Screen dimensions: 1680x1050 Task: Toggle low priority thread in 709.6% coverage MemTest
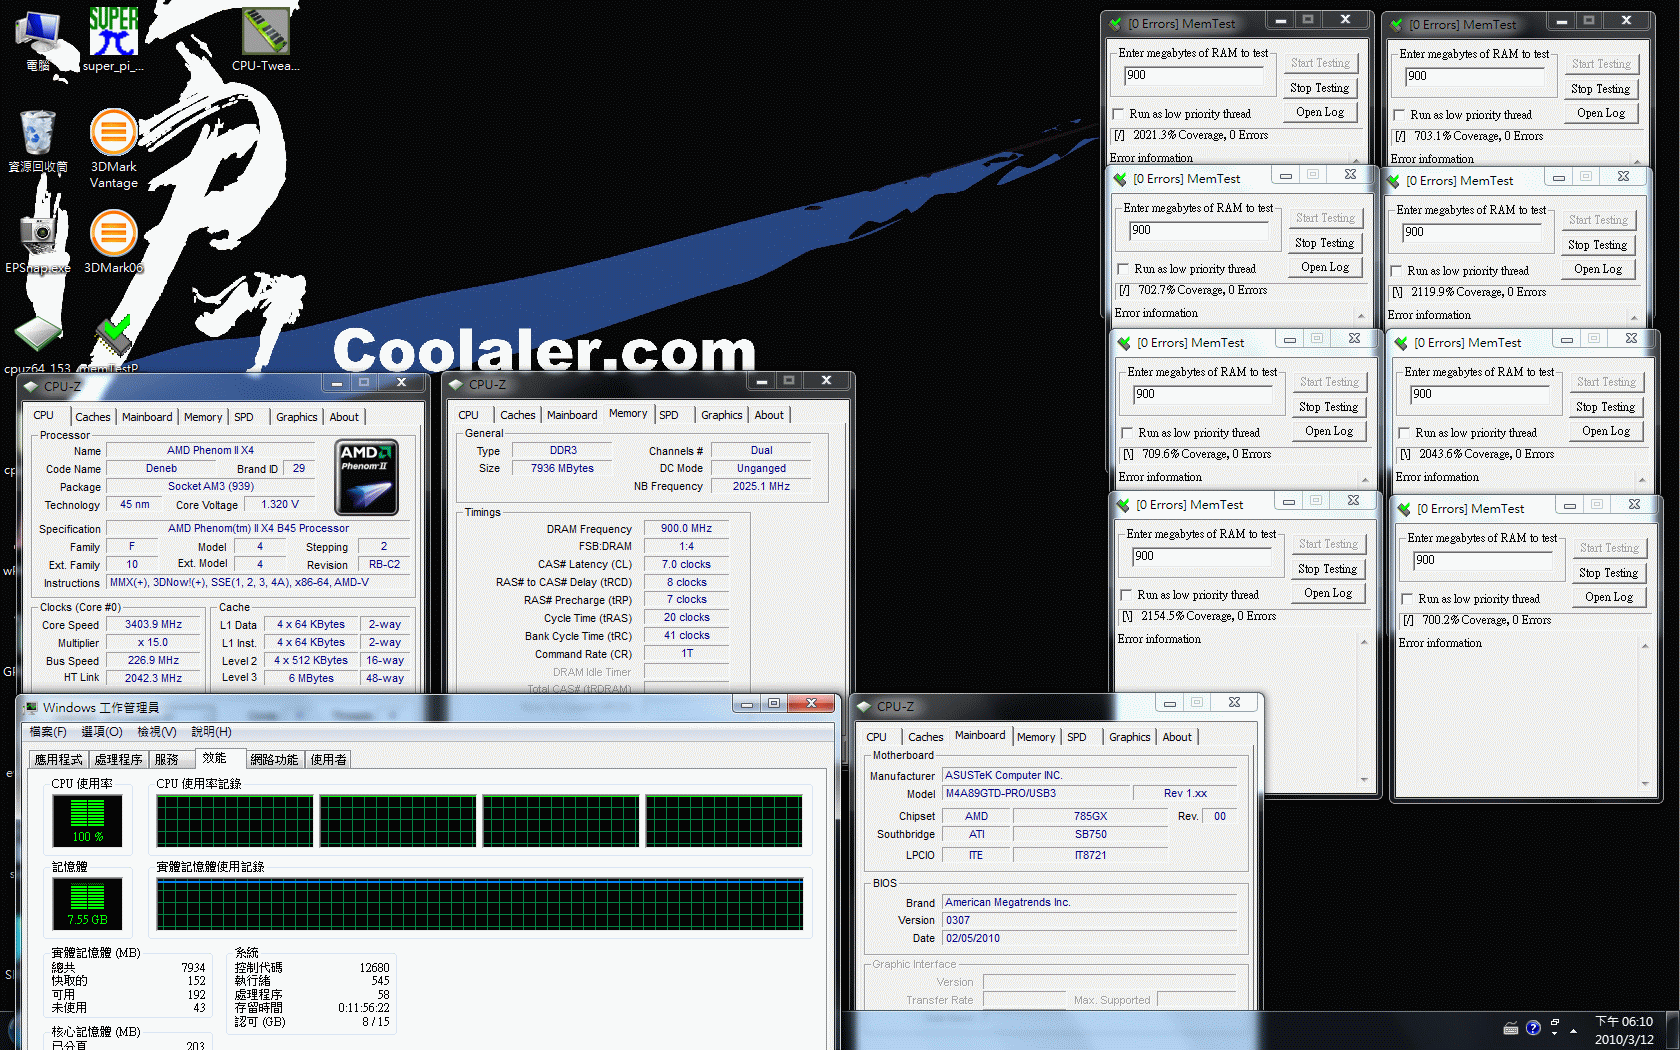(x=1128, y=433)
